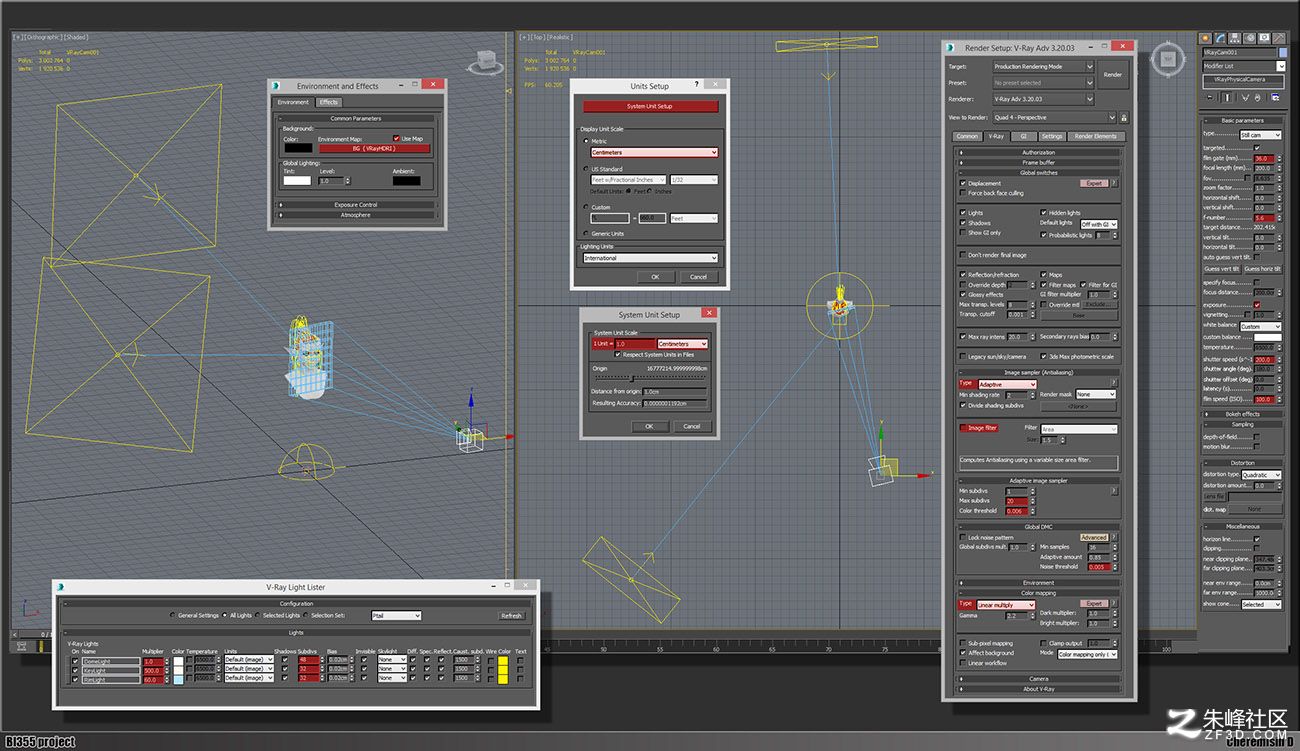
Task: Click 3ds Max logo icon in Light Lister title bar
Action: click(63, 587)
